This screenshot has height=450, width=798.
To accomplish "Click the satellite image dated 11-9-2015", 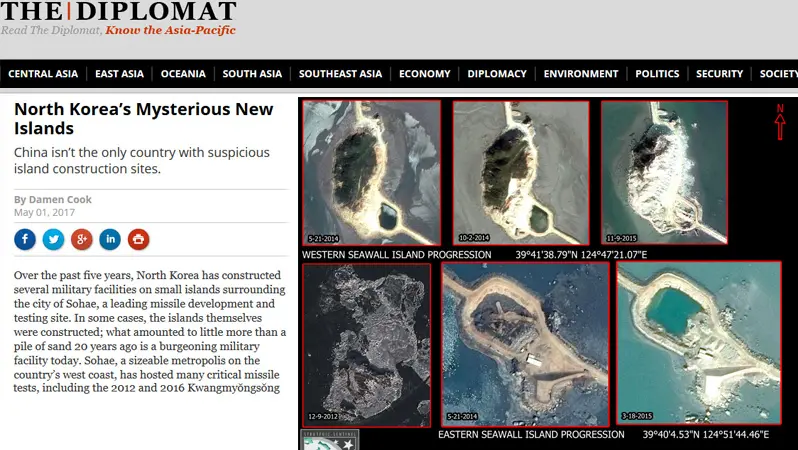I will coord(664,173).
